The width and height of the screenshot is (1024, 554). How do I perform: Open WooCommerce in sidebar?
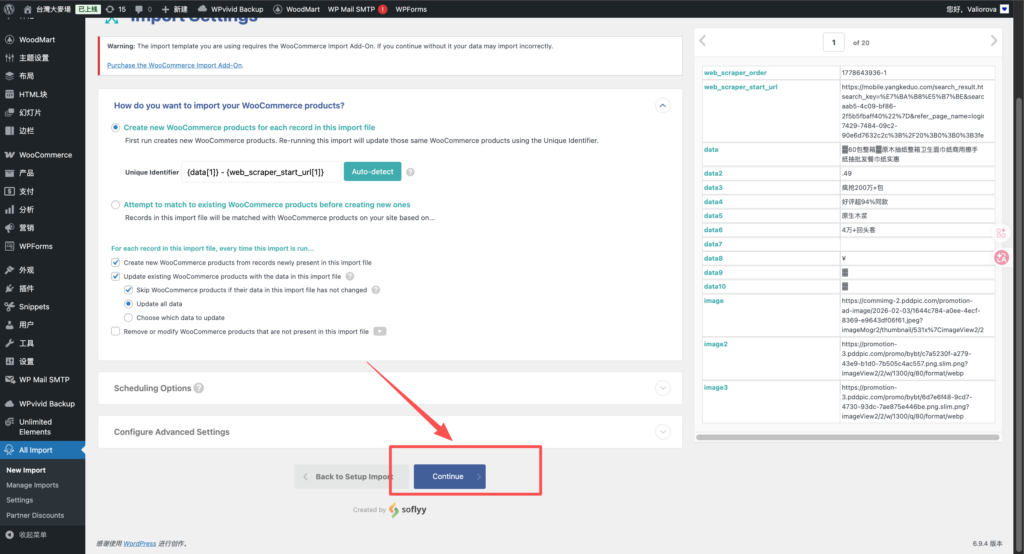point(45,155)
